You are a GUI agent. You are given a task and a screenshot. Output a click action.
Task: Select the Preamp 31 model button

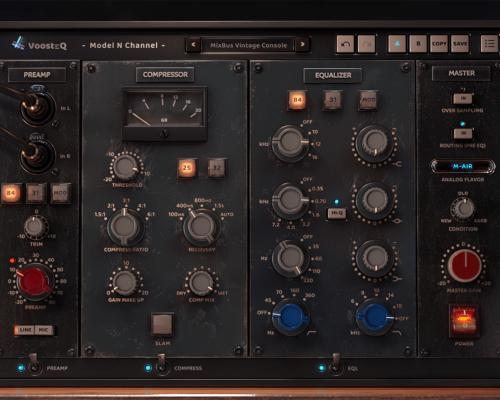tap(35, 193)
